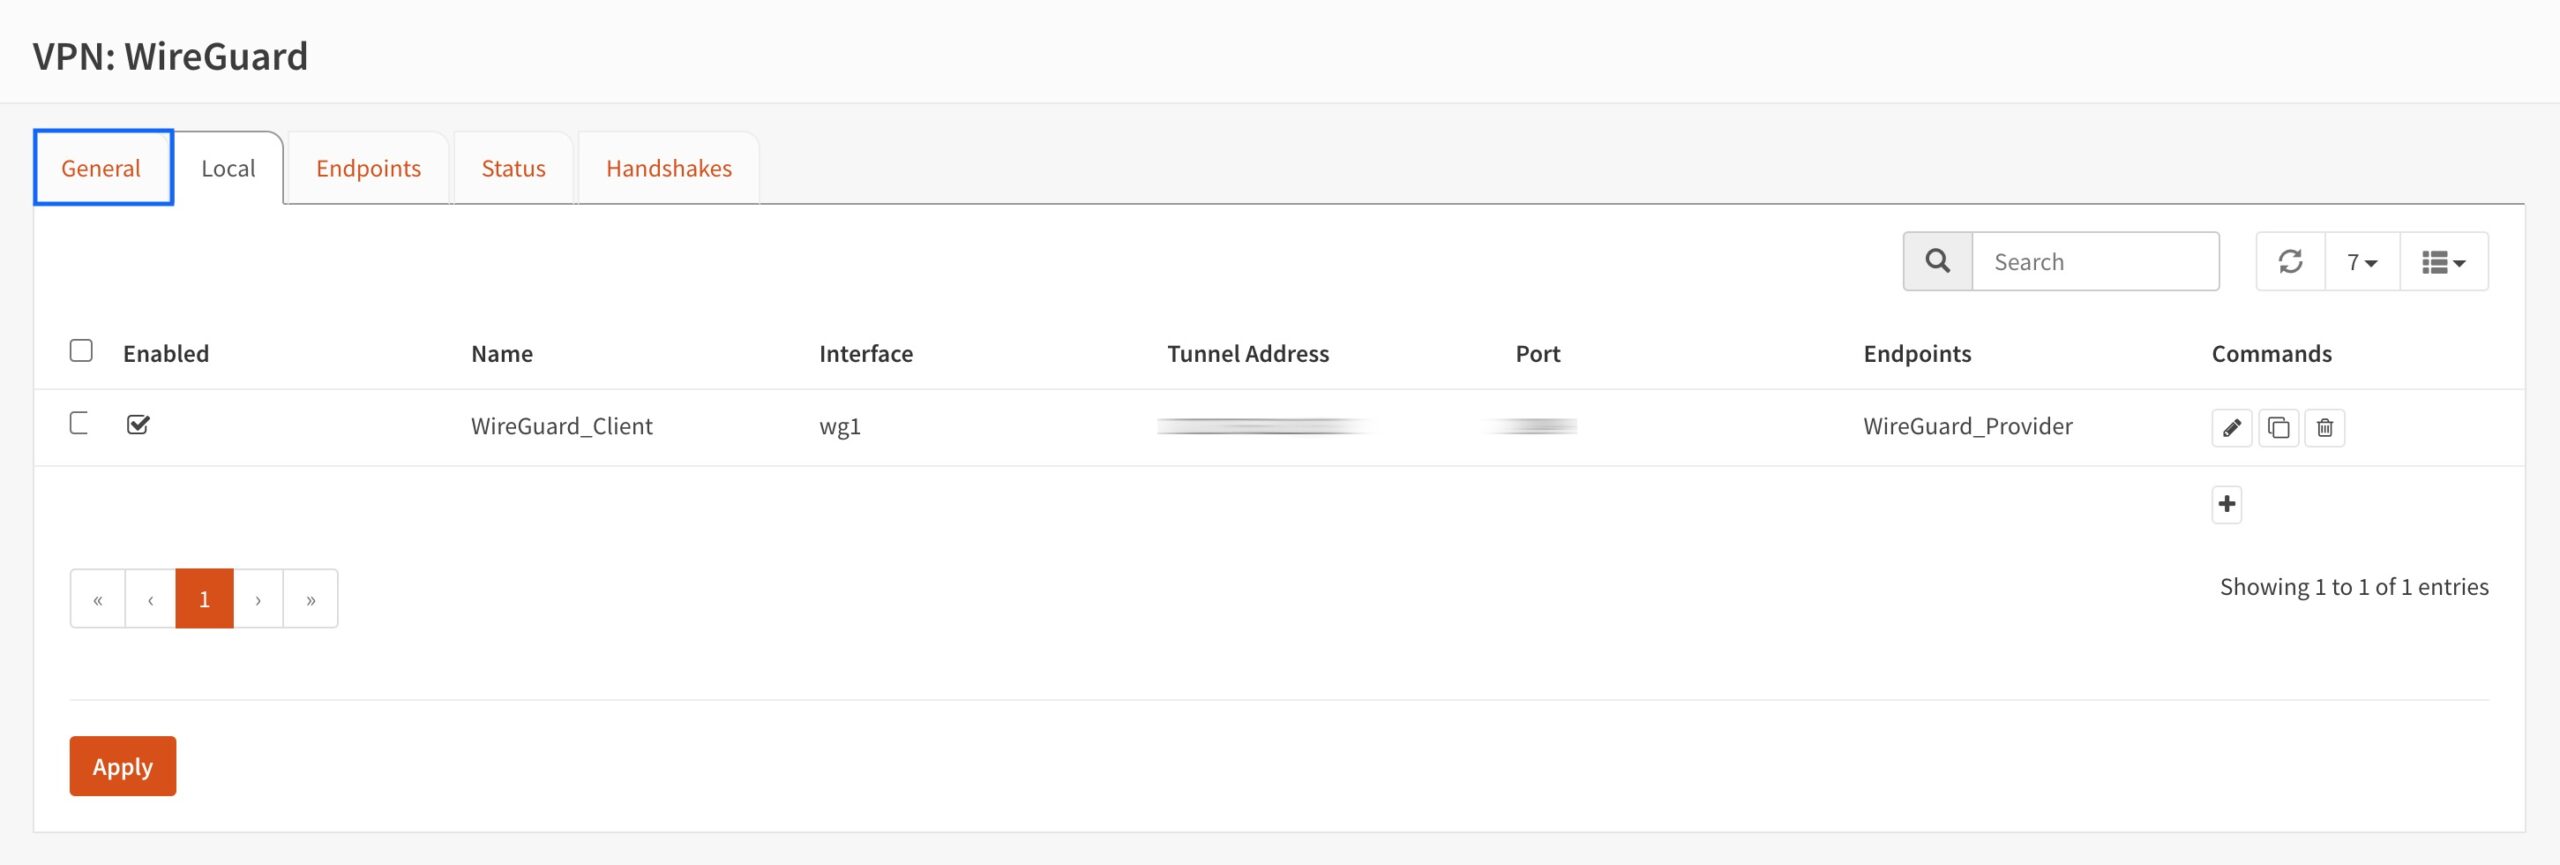Refresh the table with the reload icon

pyautogui.click(x=2290, y=262)
